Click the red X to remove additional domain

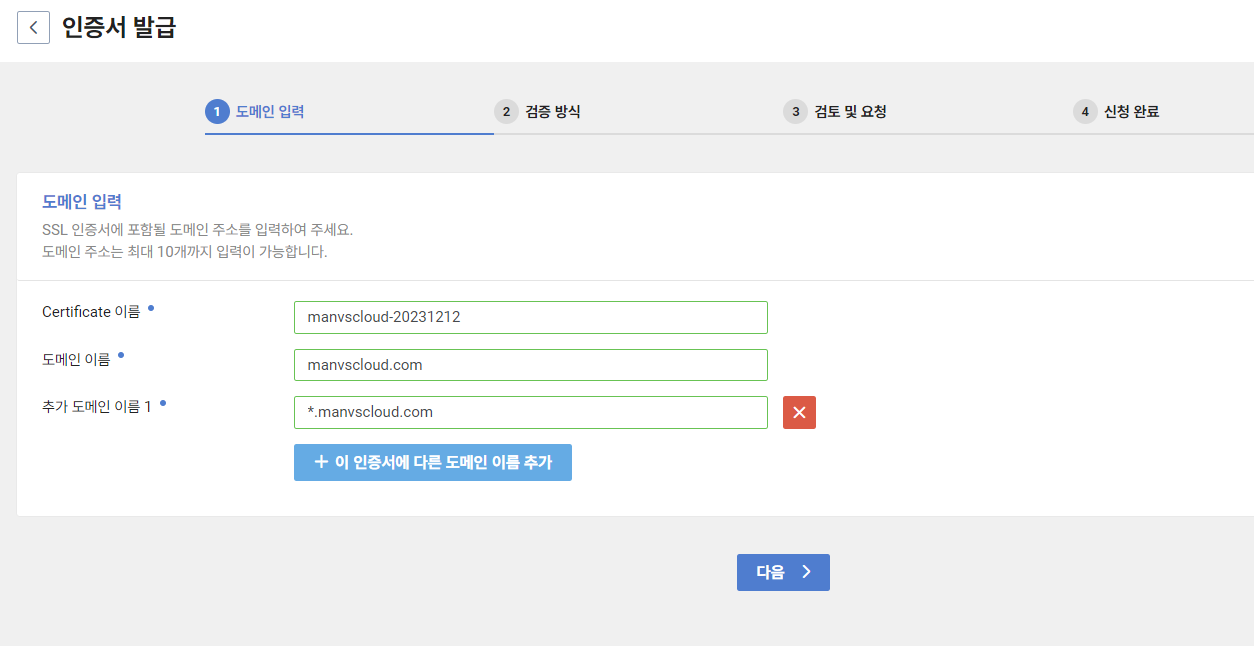point(798,412)
